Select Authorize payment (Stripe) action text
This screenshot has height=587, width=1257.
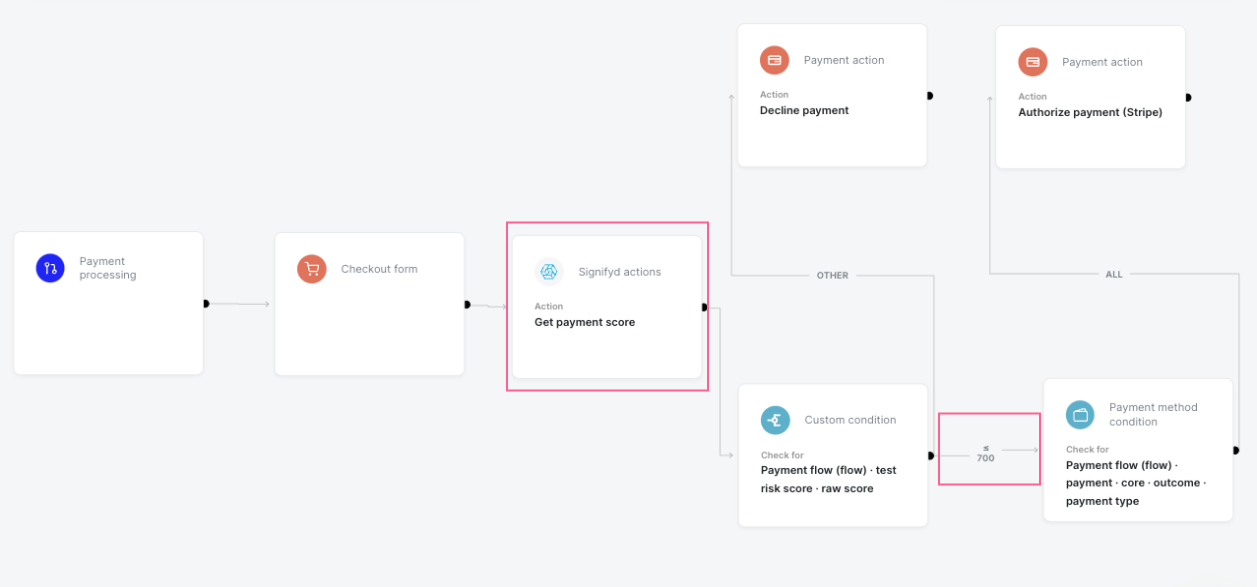[x=1090, y=112]
